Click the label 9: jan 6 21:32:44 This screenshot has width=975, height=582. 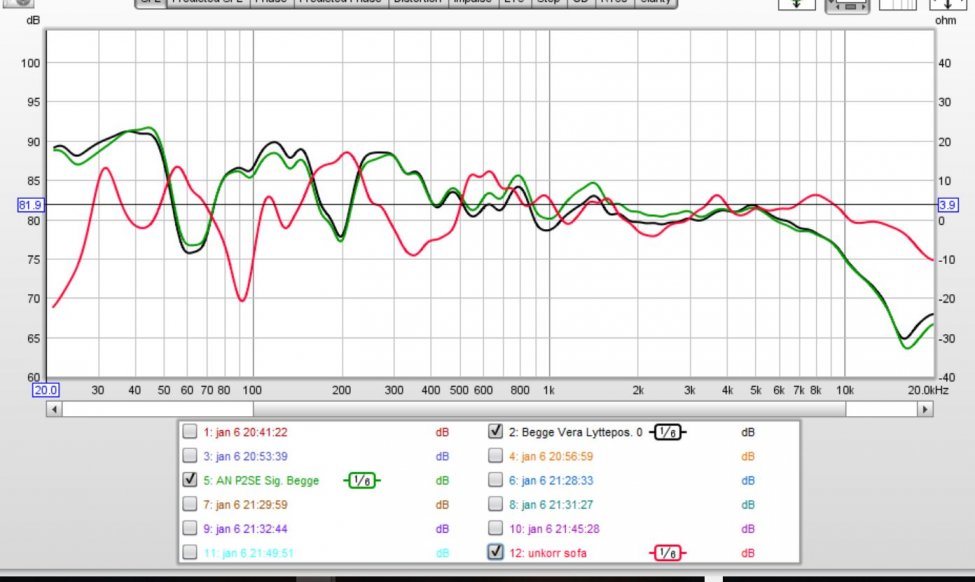click(x=246, y=529)
